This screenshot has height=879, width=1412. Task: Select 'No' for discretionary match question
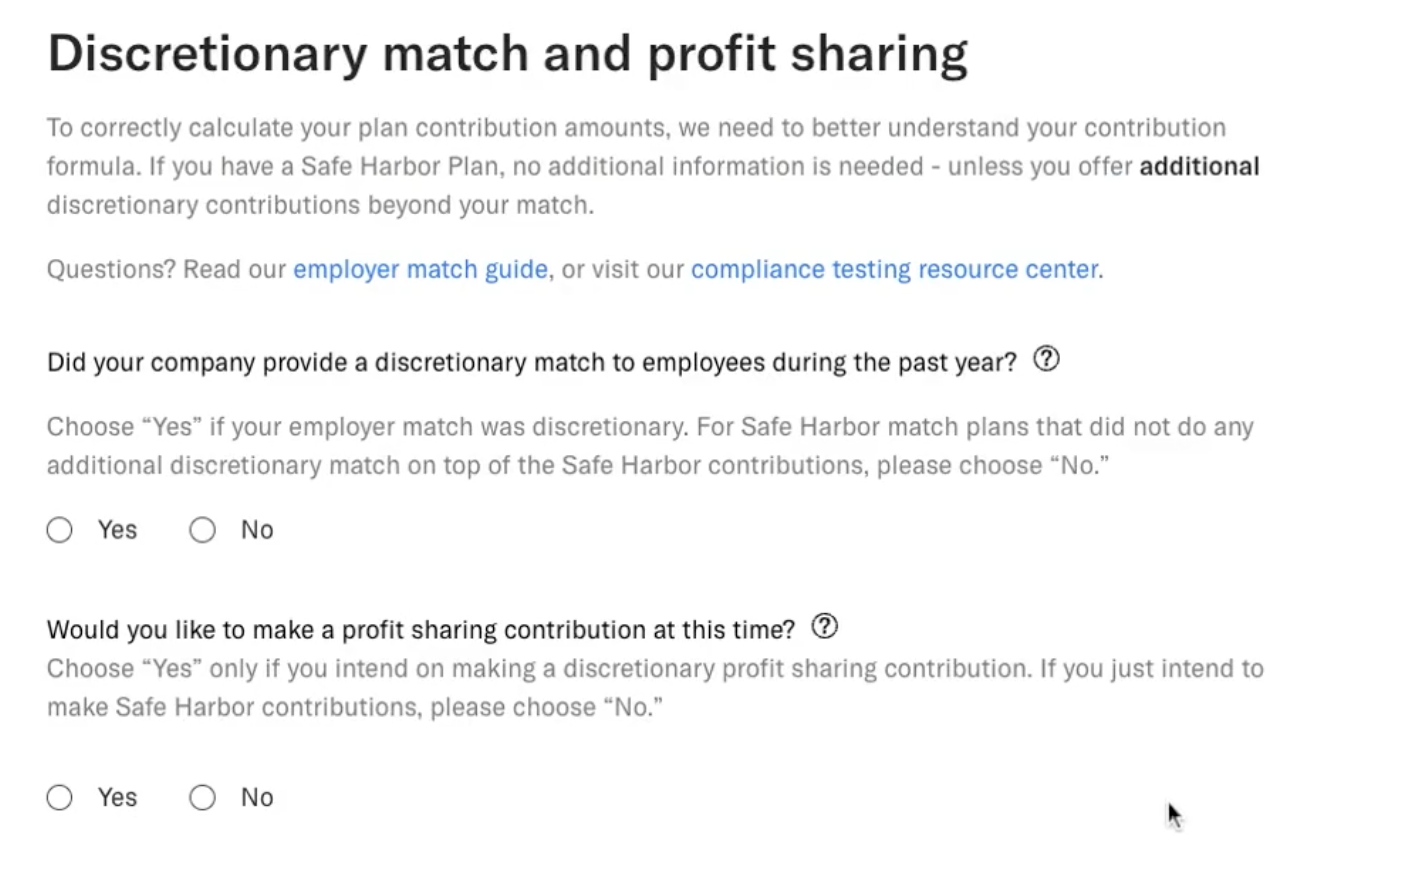coord(202,529)
